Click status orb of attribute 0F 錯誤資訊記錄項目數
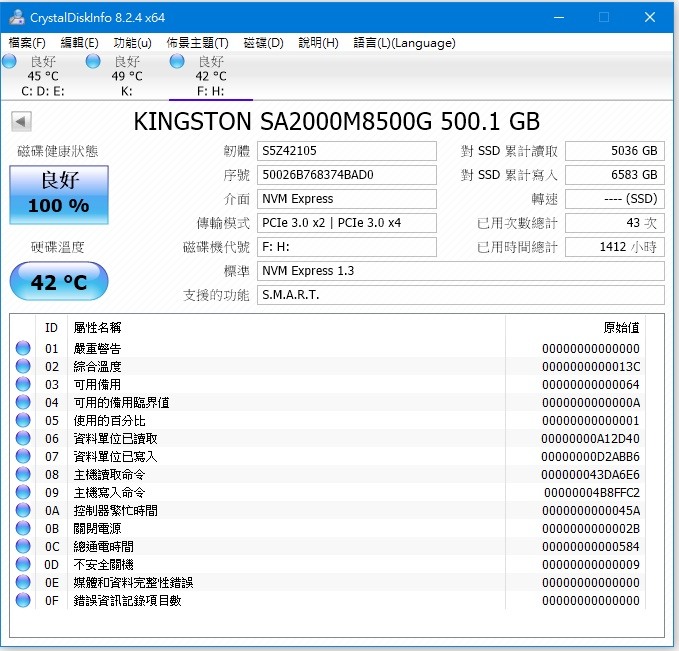 (x=23, y=600)
